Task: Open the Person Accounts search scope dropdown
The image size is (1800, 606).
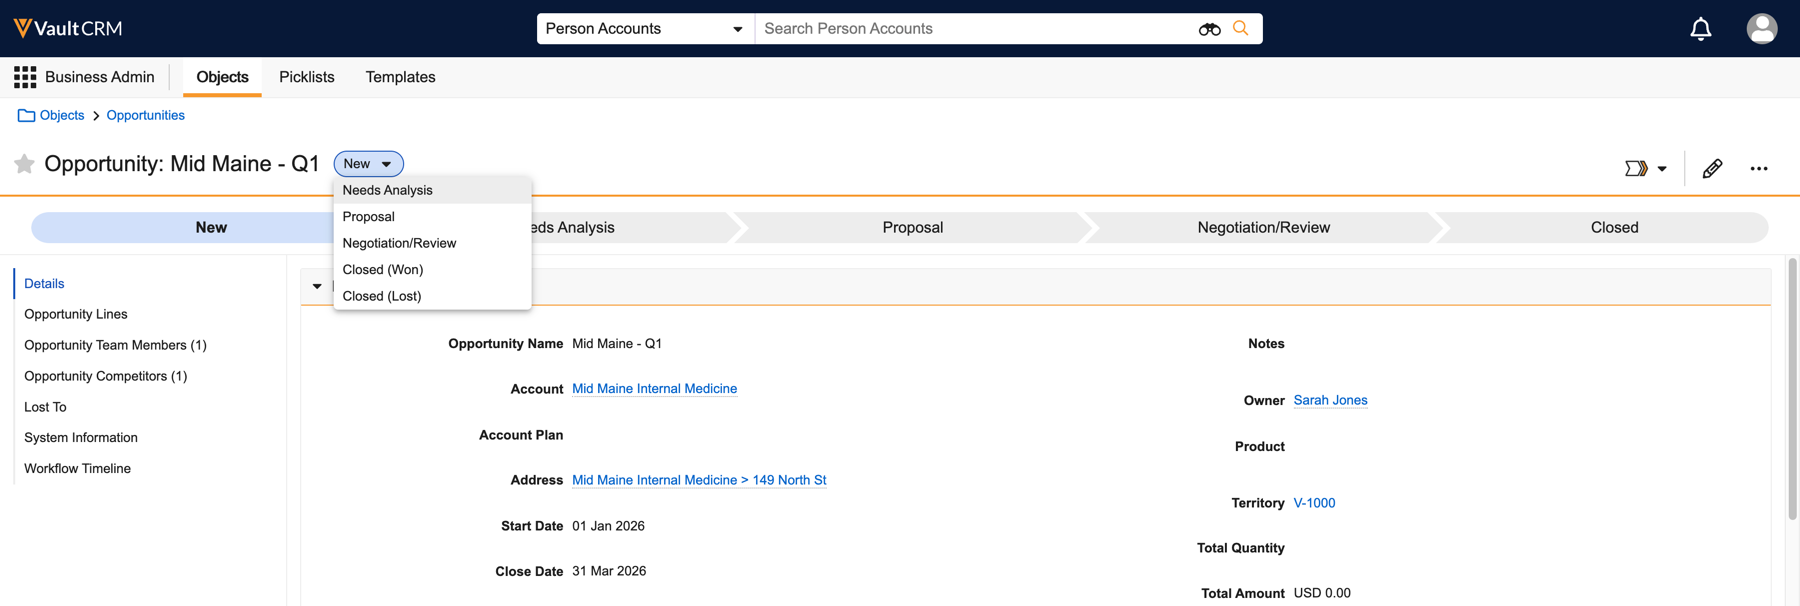Action: click(x=645, y=29)
